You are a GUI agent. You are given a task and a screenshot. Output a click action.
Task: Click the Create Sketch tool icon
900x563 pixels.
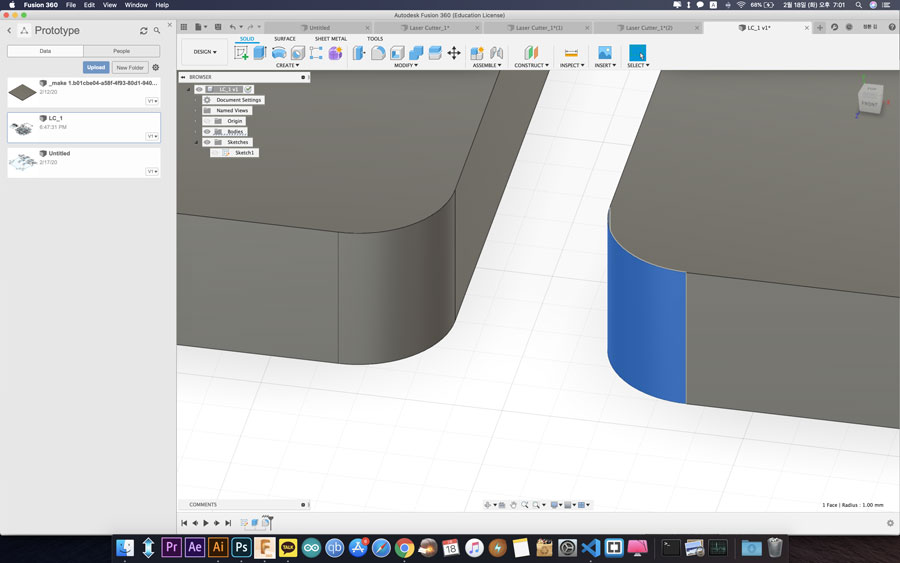click(x=241, y=53)
